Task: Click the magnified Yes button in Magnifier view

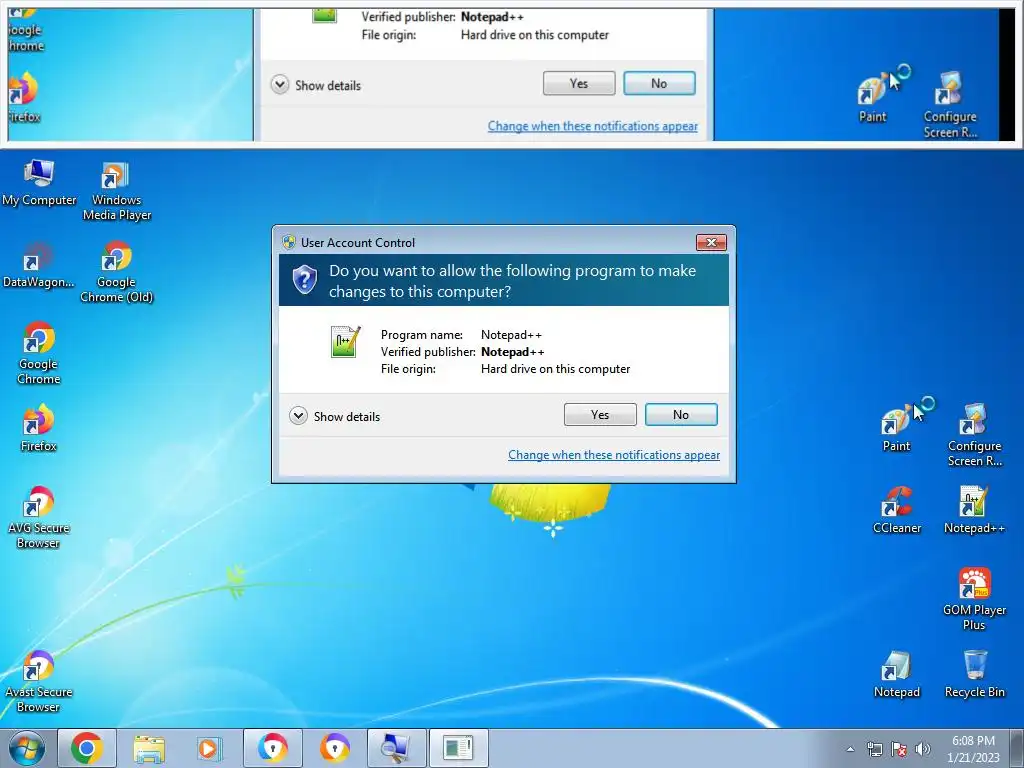Action: pyautogui.click(x=579, y=84)
